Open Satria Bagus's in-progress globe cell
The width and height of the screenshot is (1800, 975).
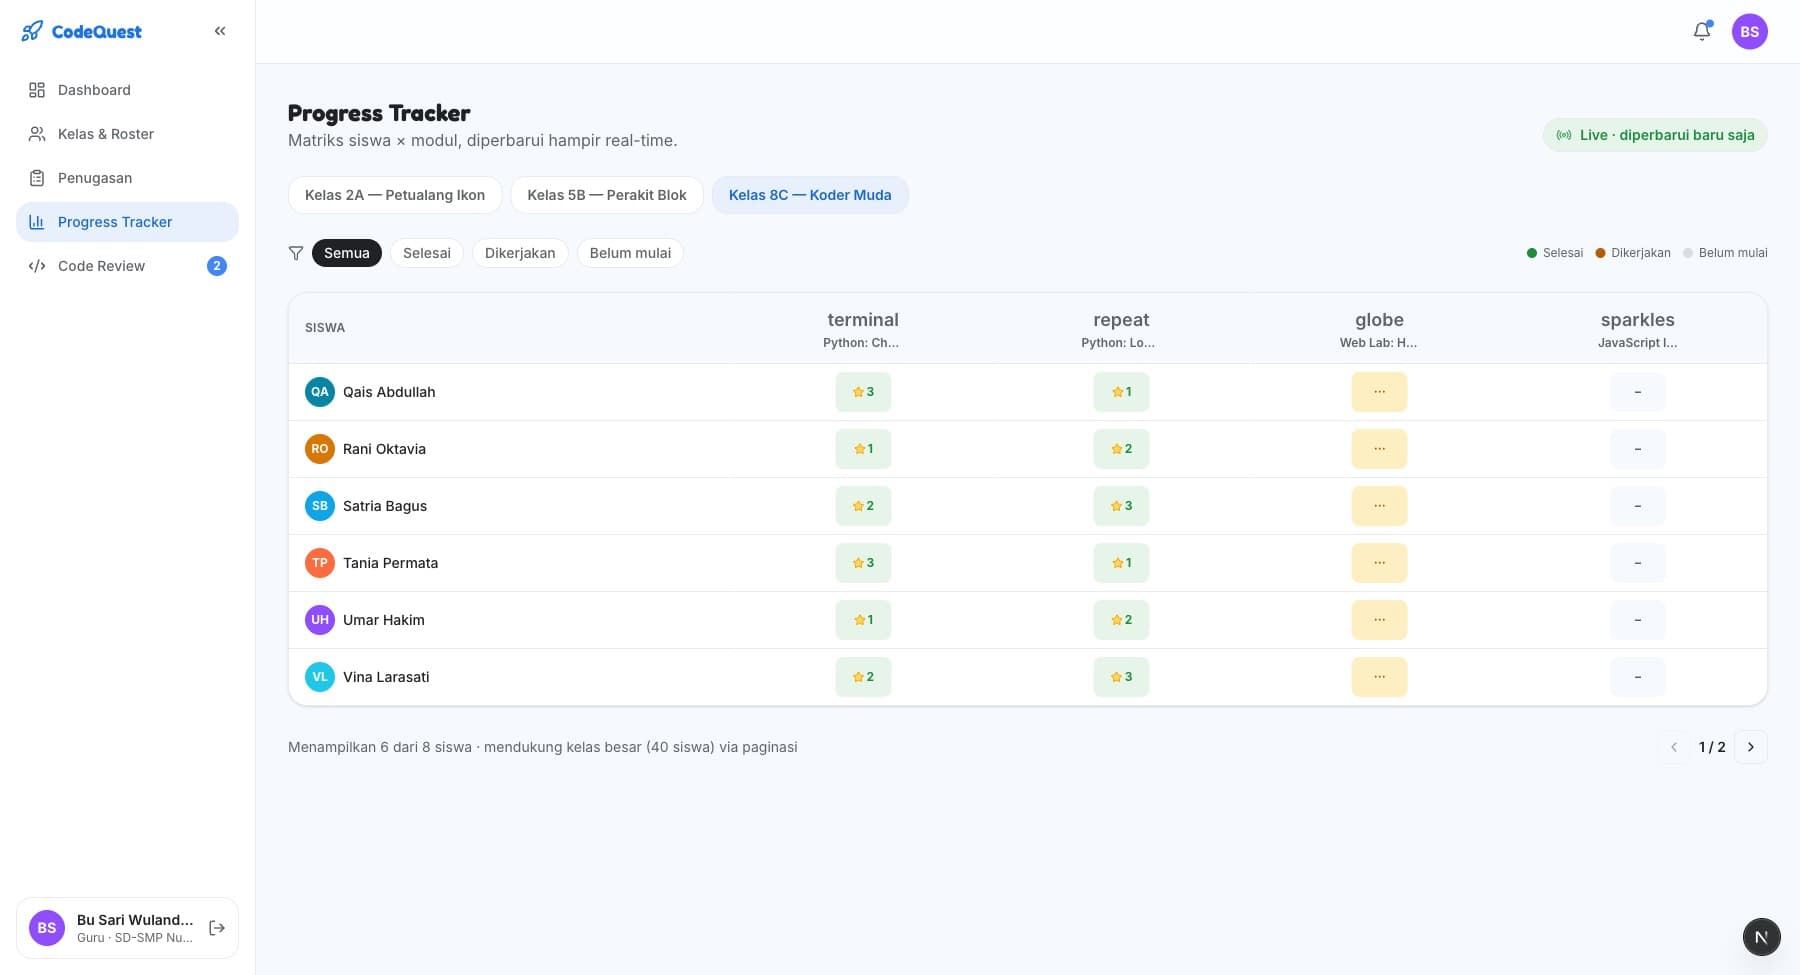coord(1379,506)
